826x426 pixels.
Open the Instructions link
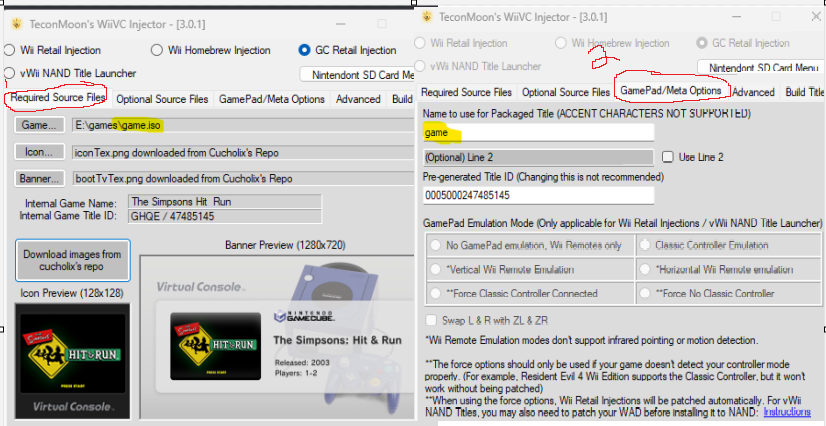786,411
